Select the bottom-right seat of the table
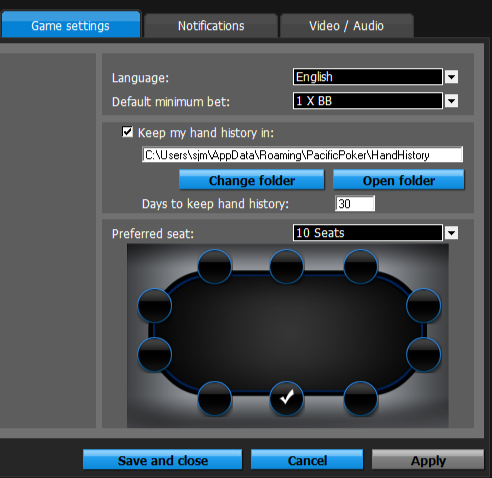Screen dimensions: 492x478 tap(361, 398)
